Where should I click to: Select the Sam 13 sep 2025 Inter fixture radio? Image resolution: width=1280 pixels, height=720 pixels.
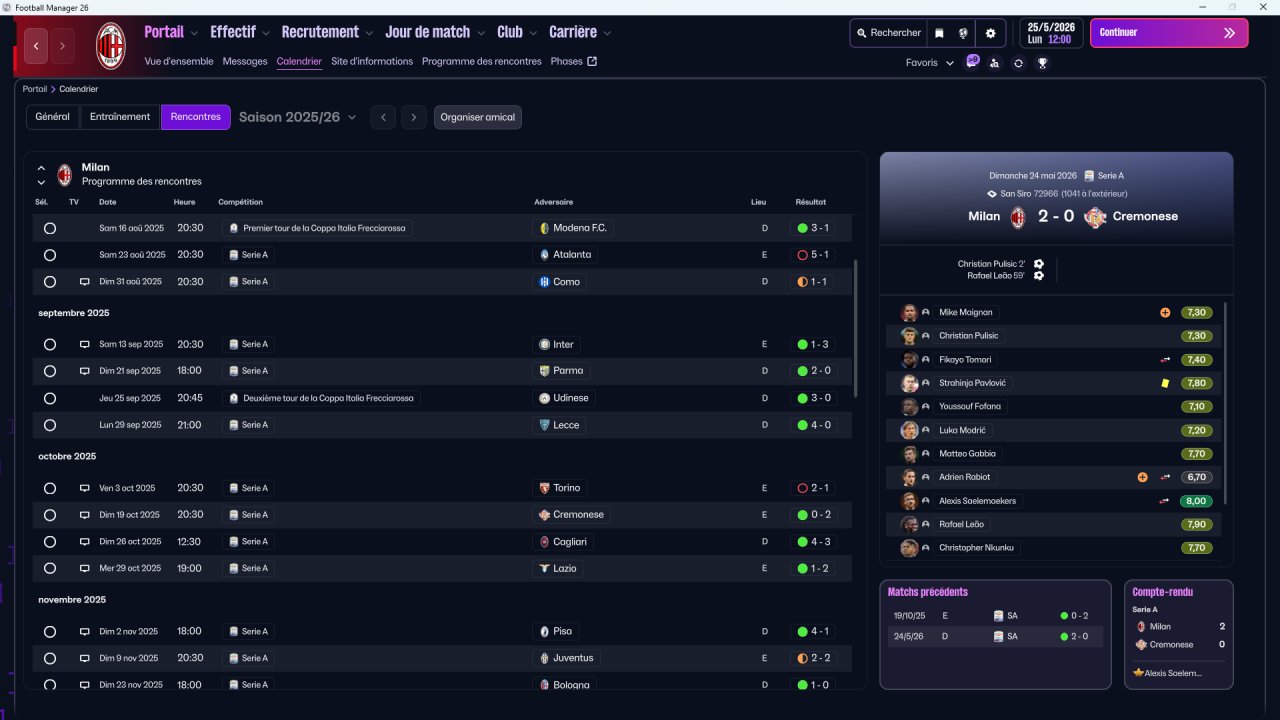click(x=50, y=345)
